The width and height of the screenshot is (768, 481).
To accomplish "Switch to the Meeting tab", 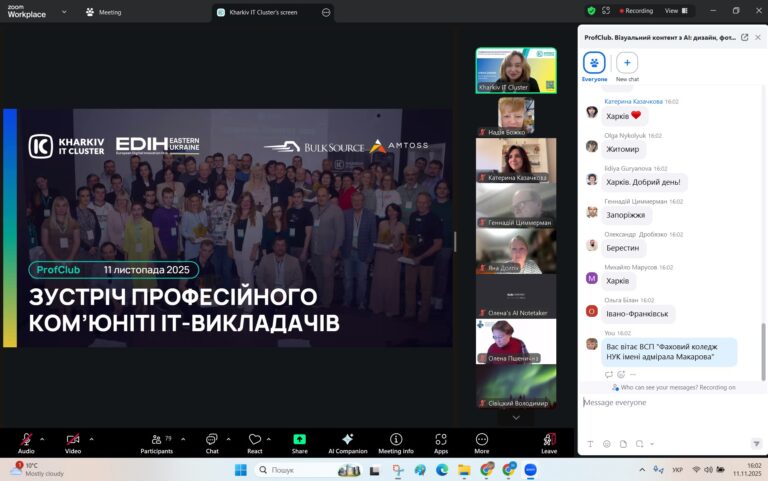I will point(103,12).
